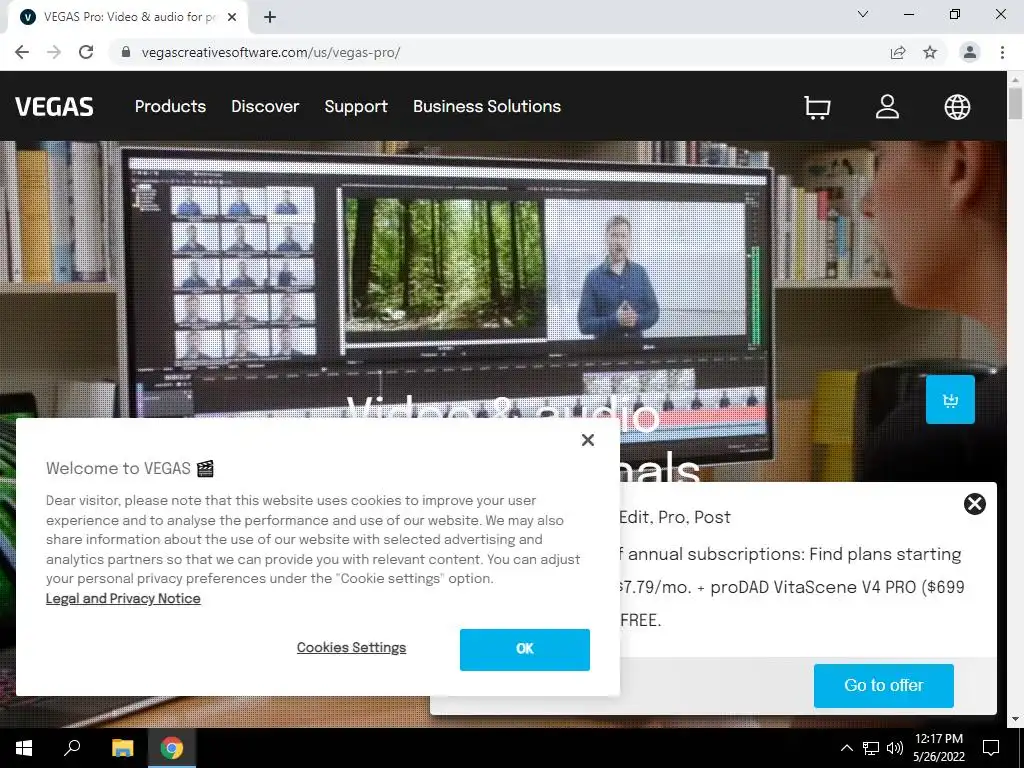Close the cookie welcome dialog
Image resolution: width=1024 pixels, height=768 pixels.
(x=588, y=440)
